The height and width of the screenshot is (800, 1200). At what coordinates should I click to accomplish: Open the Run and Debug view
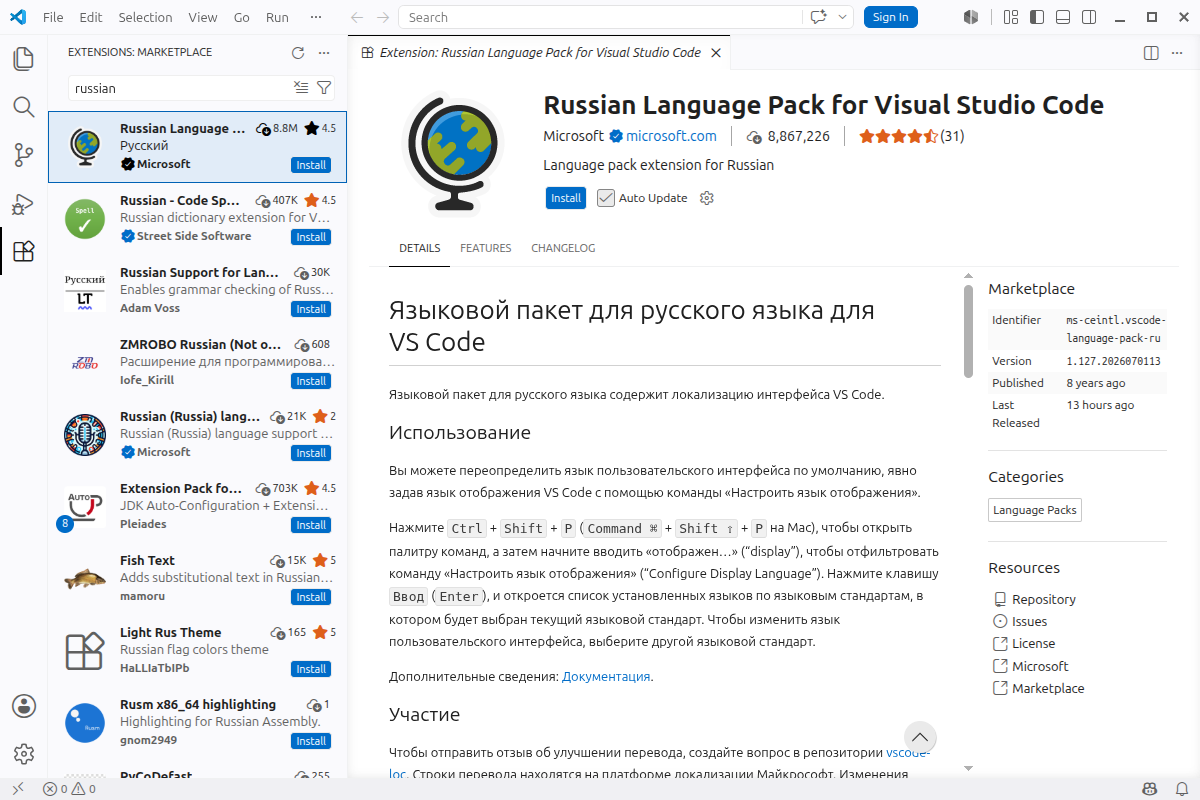(x=24, y=203)
